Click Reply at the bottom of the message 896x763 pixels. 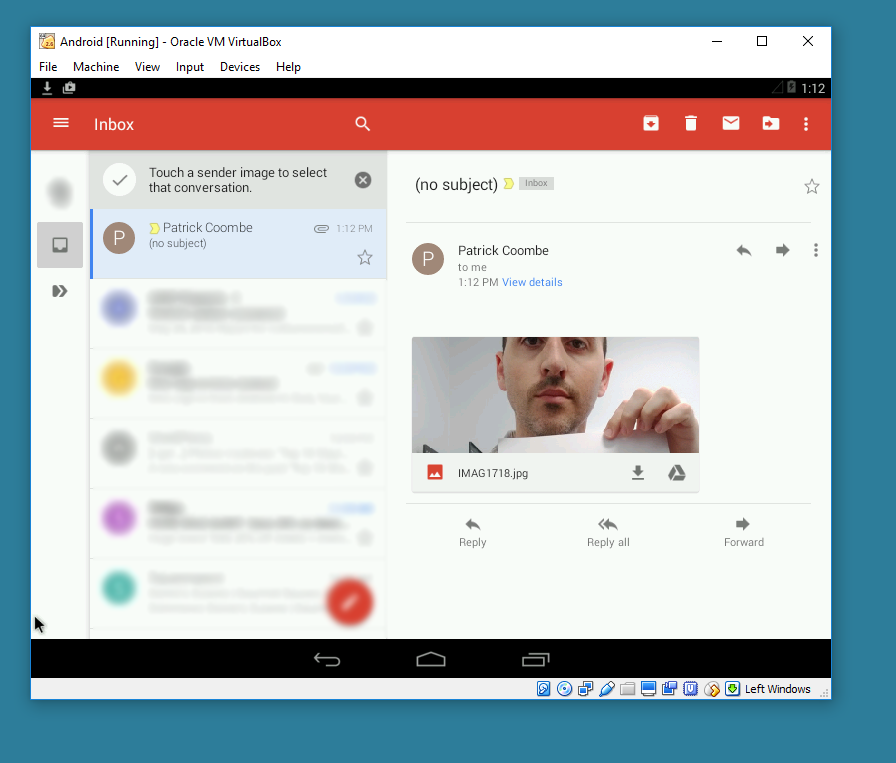click(473, 533)
